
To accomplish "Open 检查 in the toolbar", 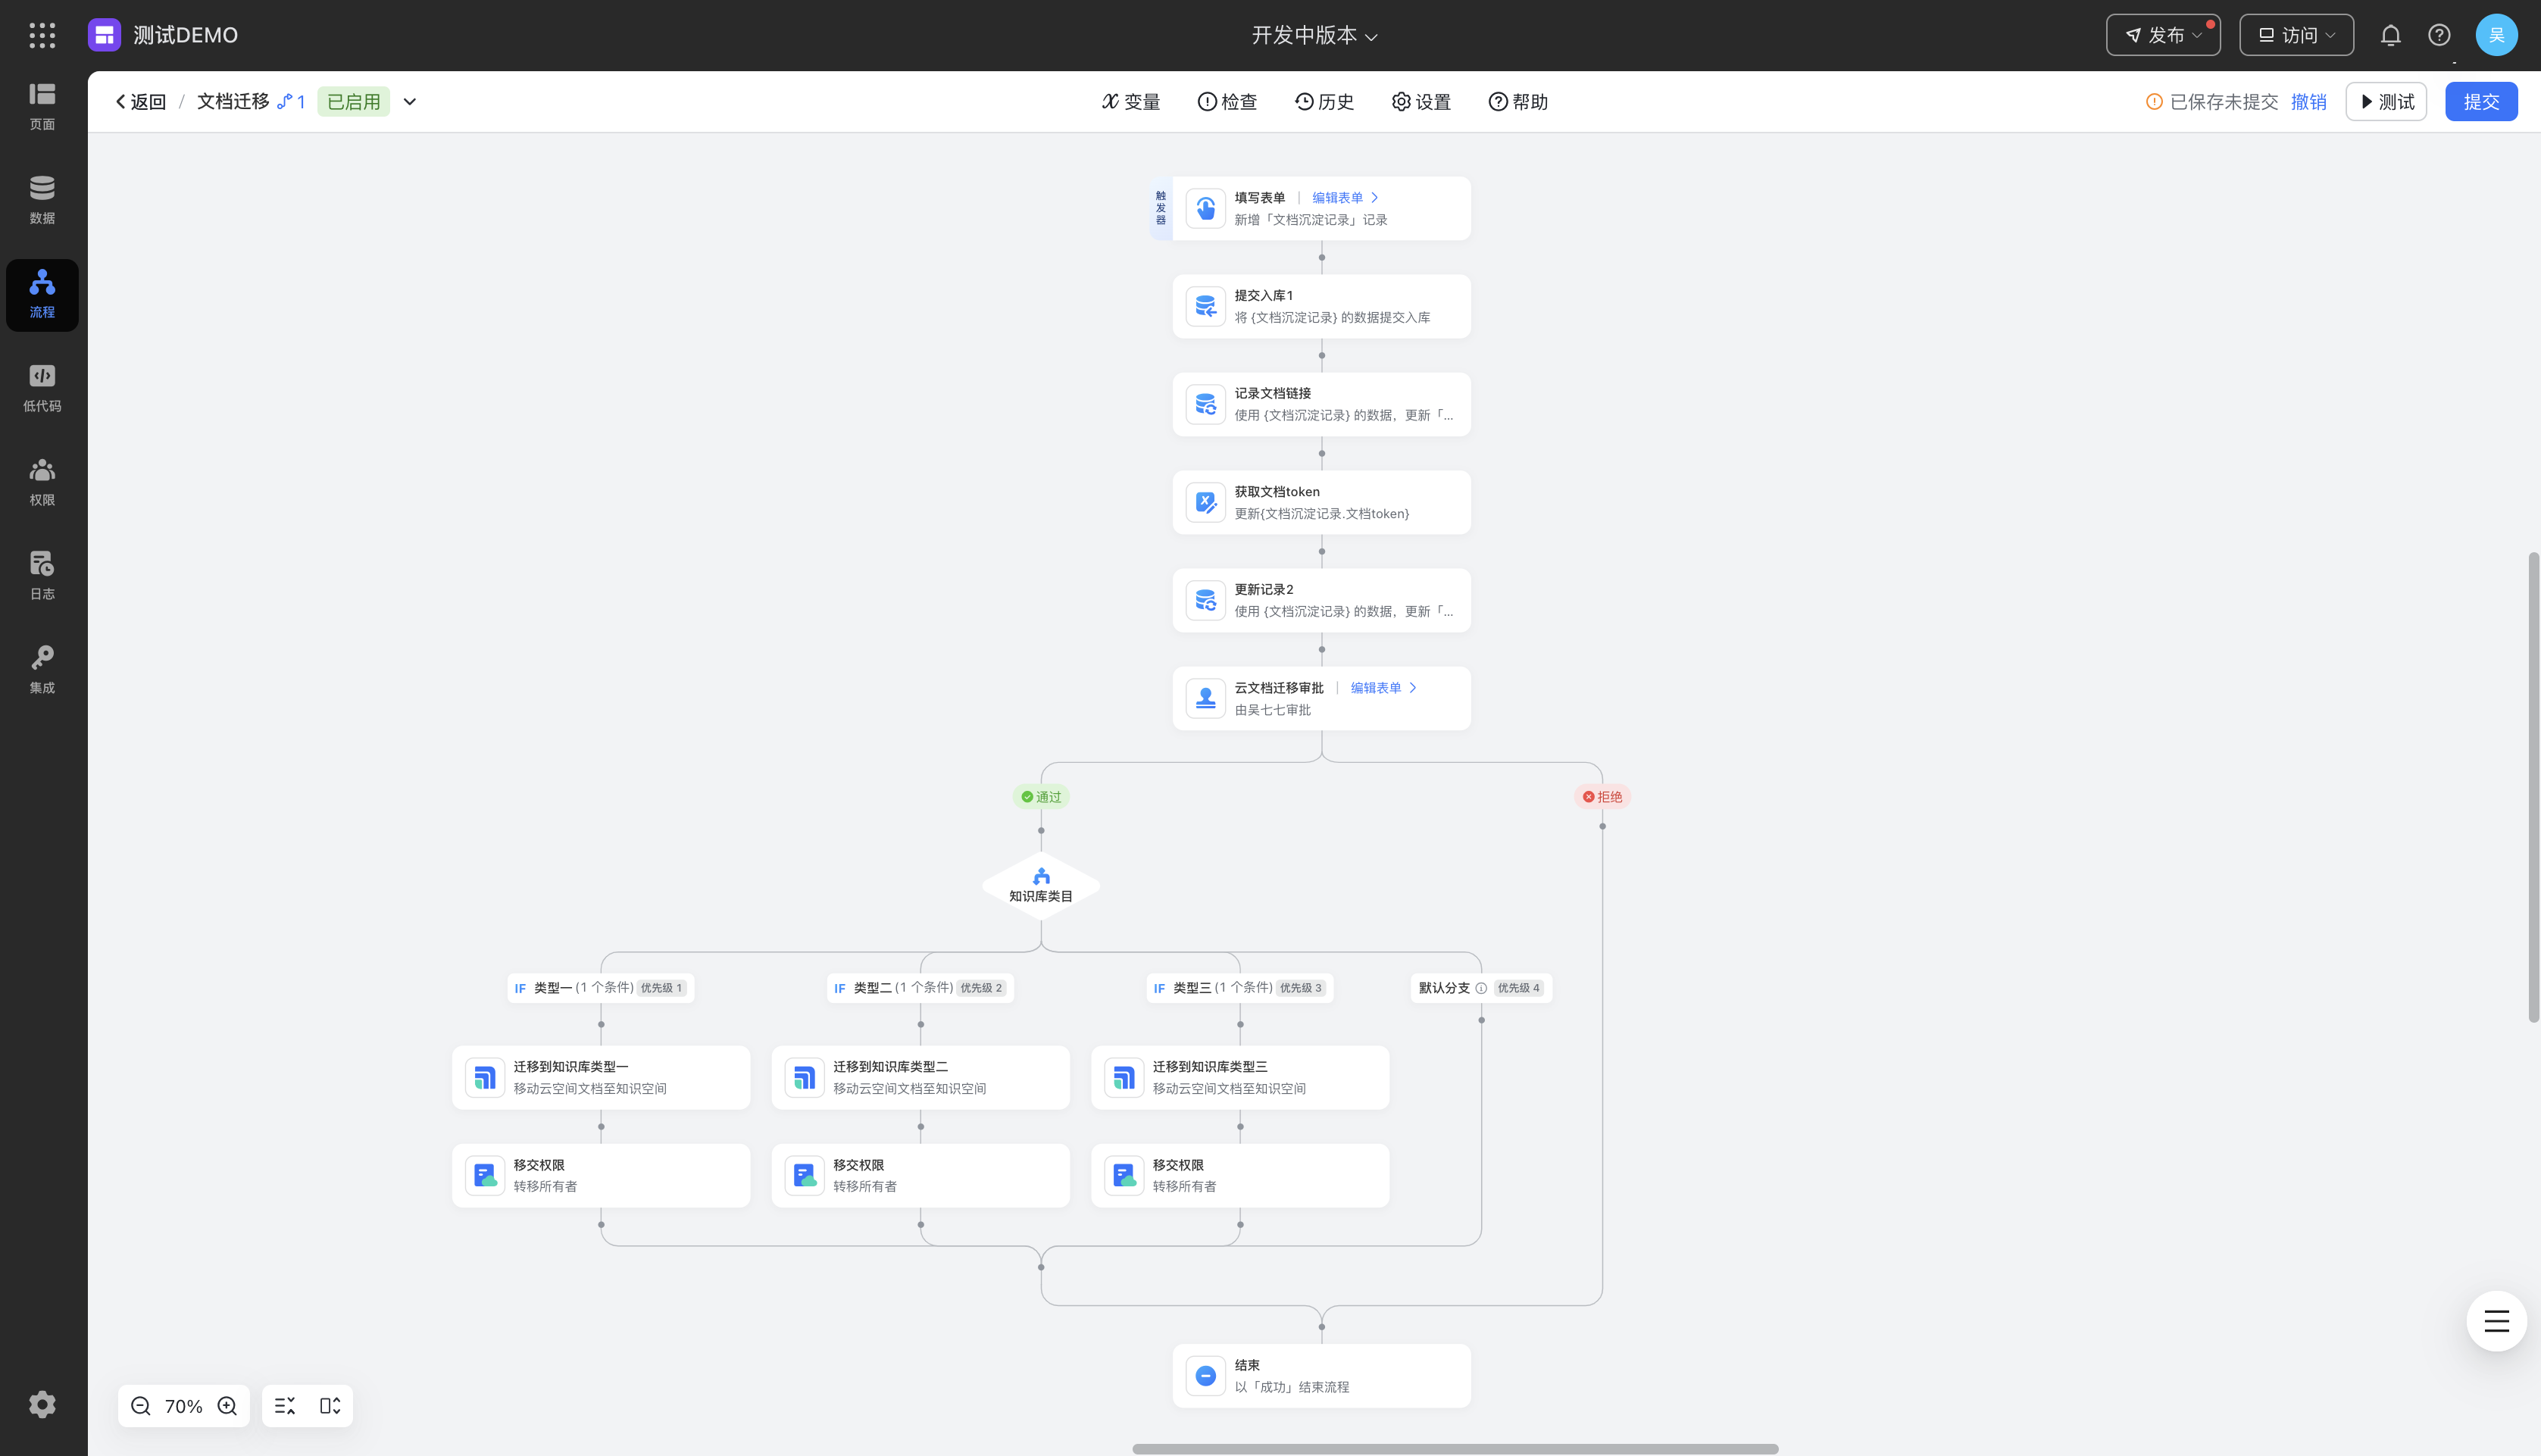I will coord(1227,101).
